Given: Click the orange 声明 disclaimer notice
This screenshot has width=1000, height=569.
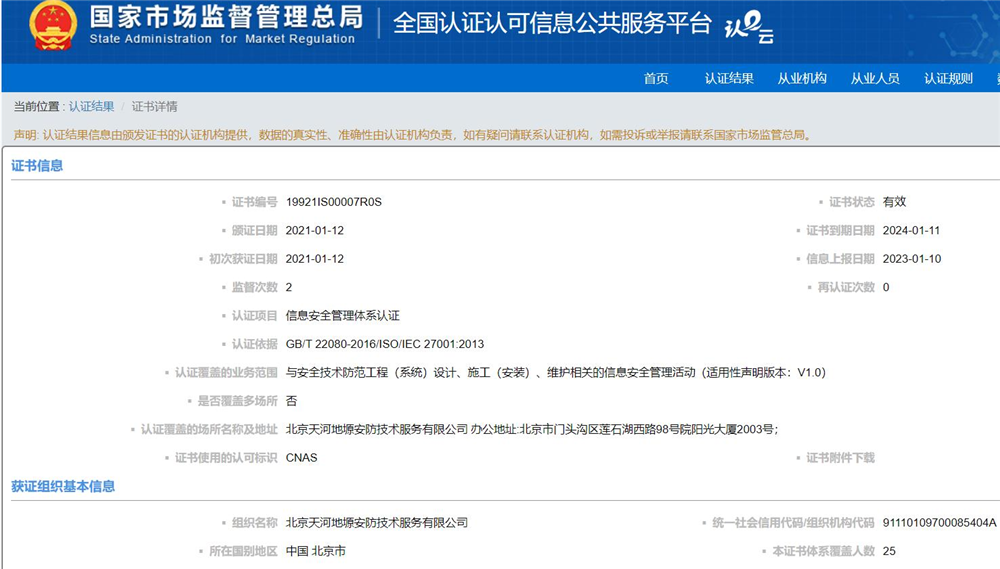Looking at the screenshot, I should [413, 135].
